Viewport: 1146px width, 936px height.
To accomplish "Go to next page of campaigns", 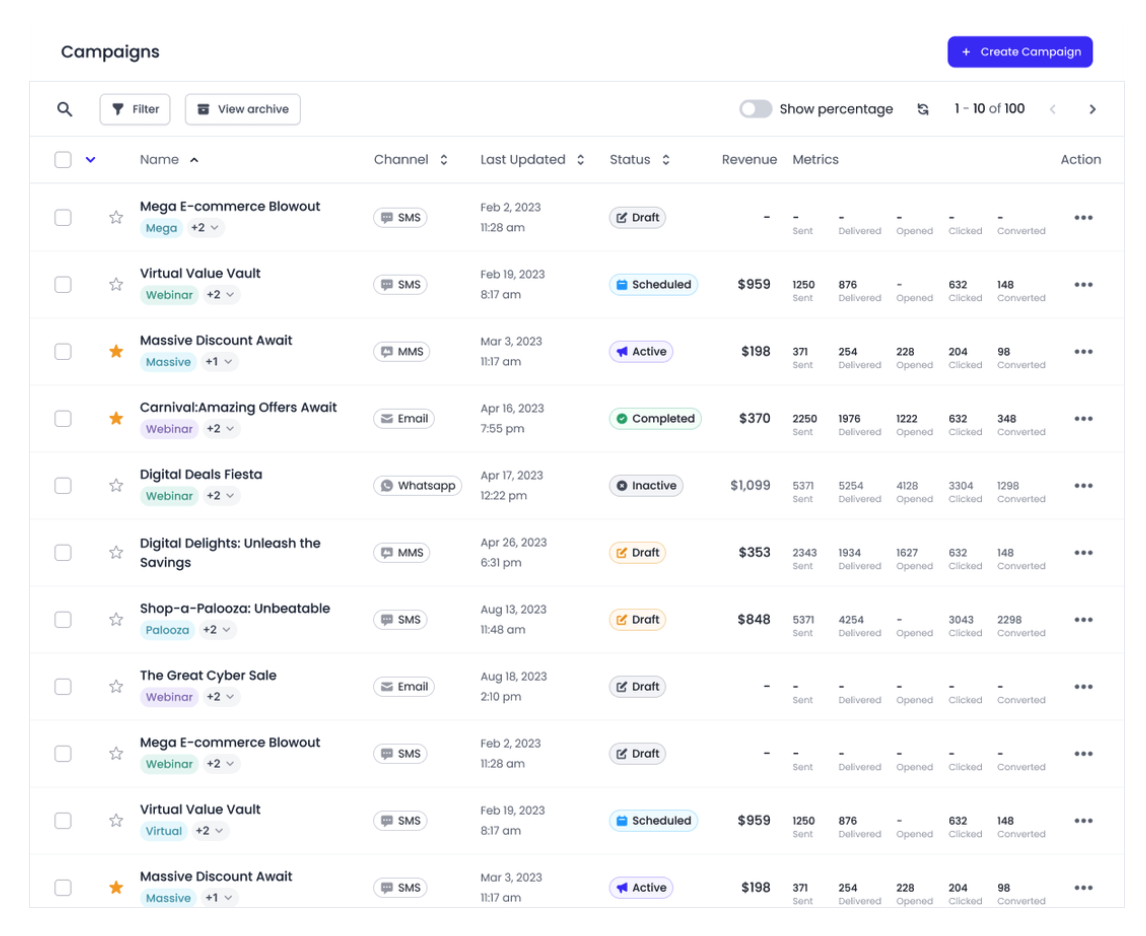I will coord(1092,109).
